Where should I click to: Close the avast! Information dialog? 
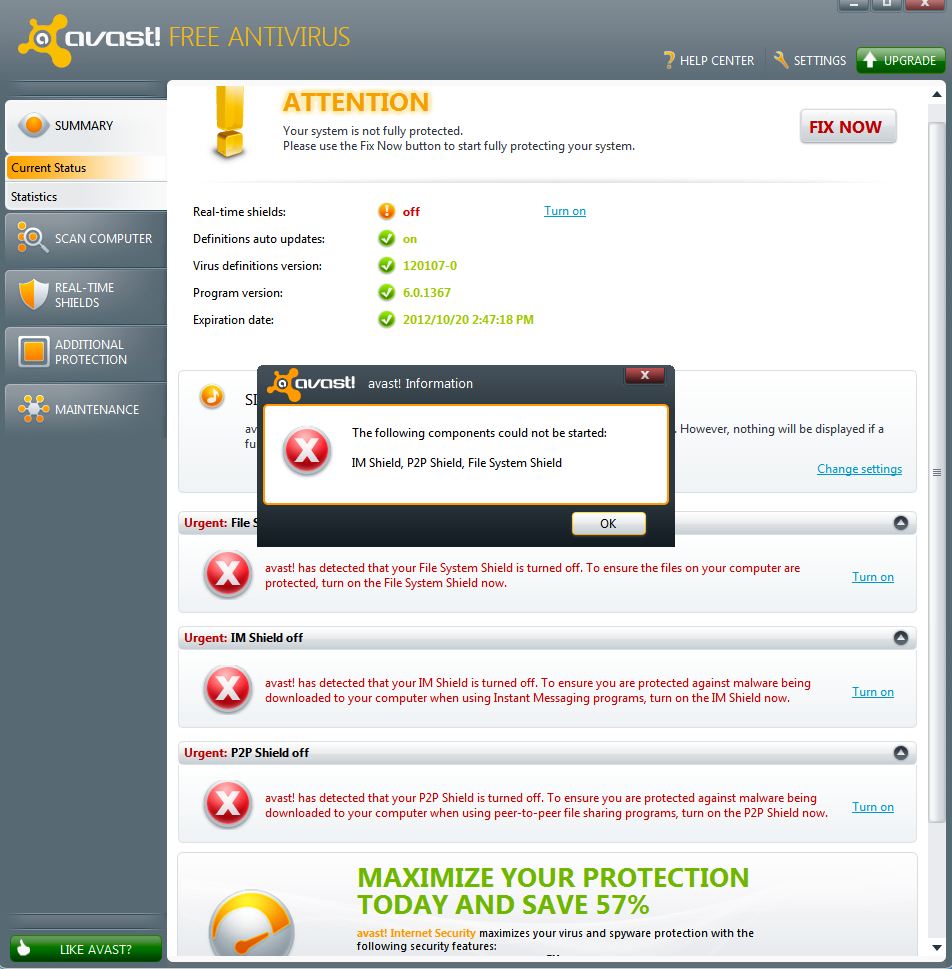point(645,374)
